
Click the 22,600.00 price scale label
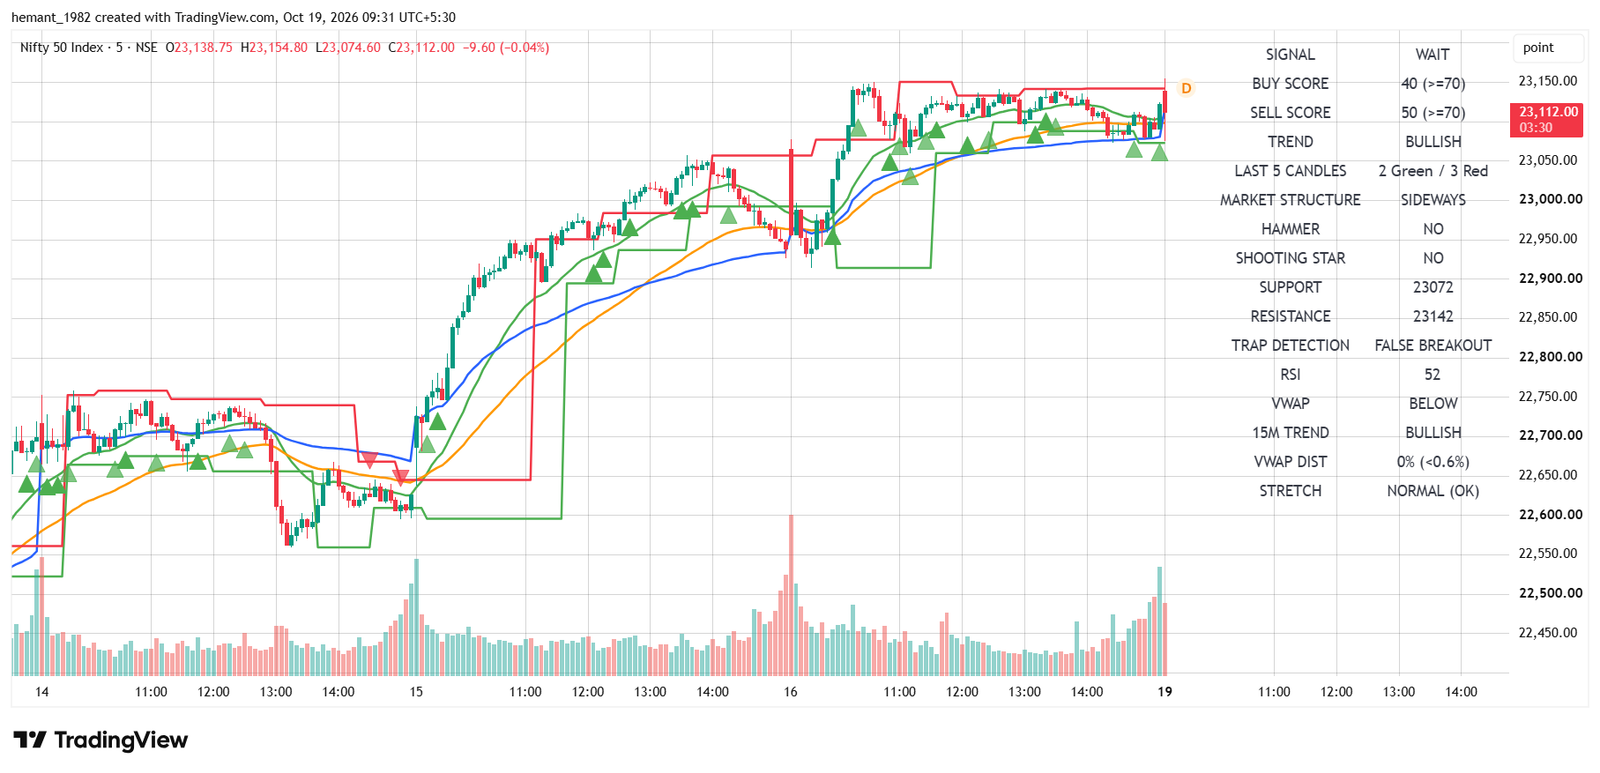[1550, 514]
